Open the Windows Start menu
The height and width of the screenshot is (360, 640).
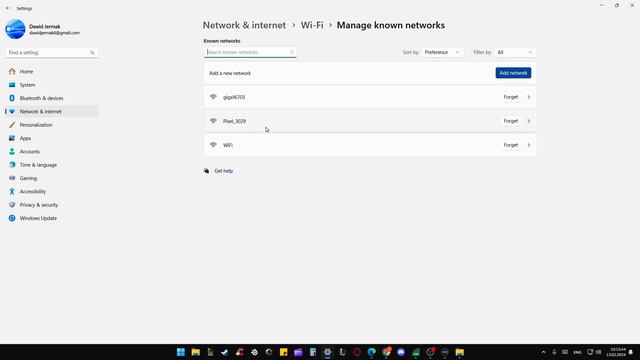[x=181, y=352]
